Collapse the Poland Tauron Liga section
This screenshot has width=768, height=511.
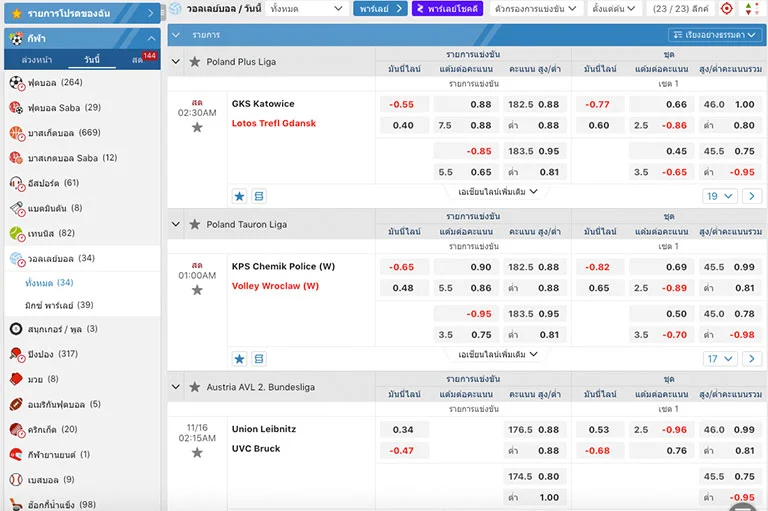point(176,224)
